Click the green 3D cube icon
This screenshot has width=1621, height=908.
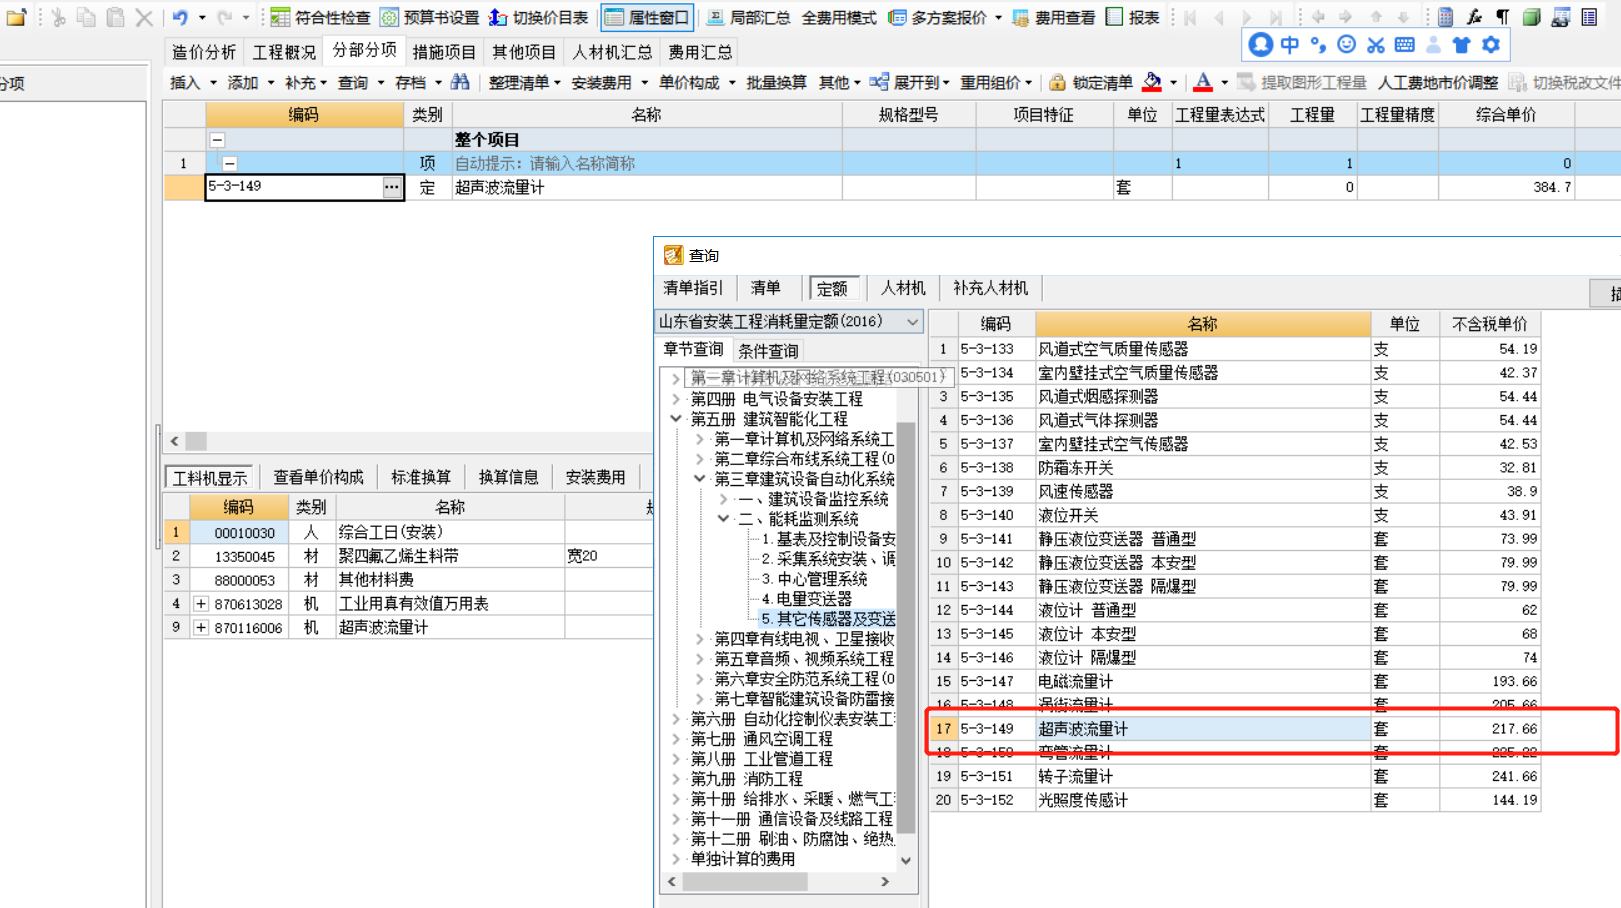pyautogui.click(x=1531, y=17)
